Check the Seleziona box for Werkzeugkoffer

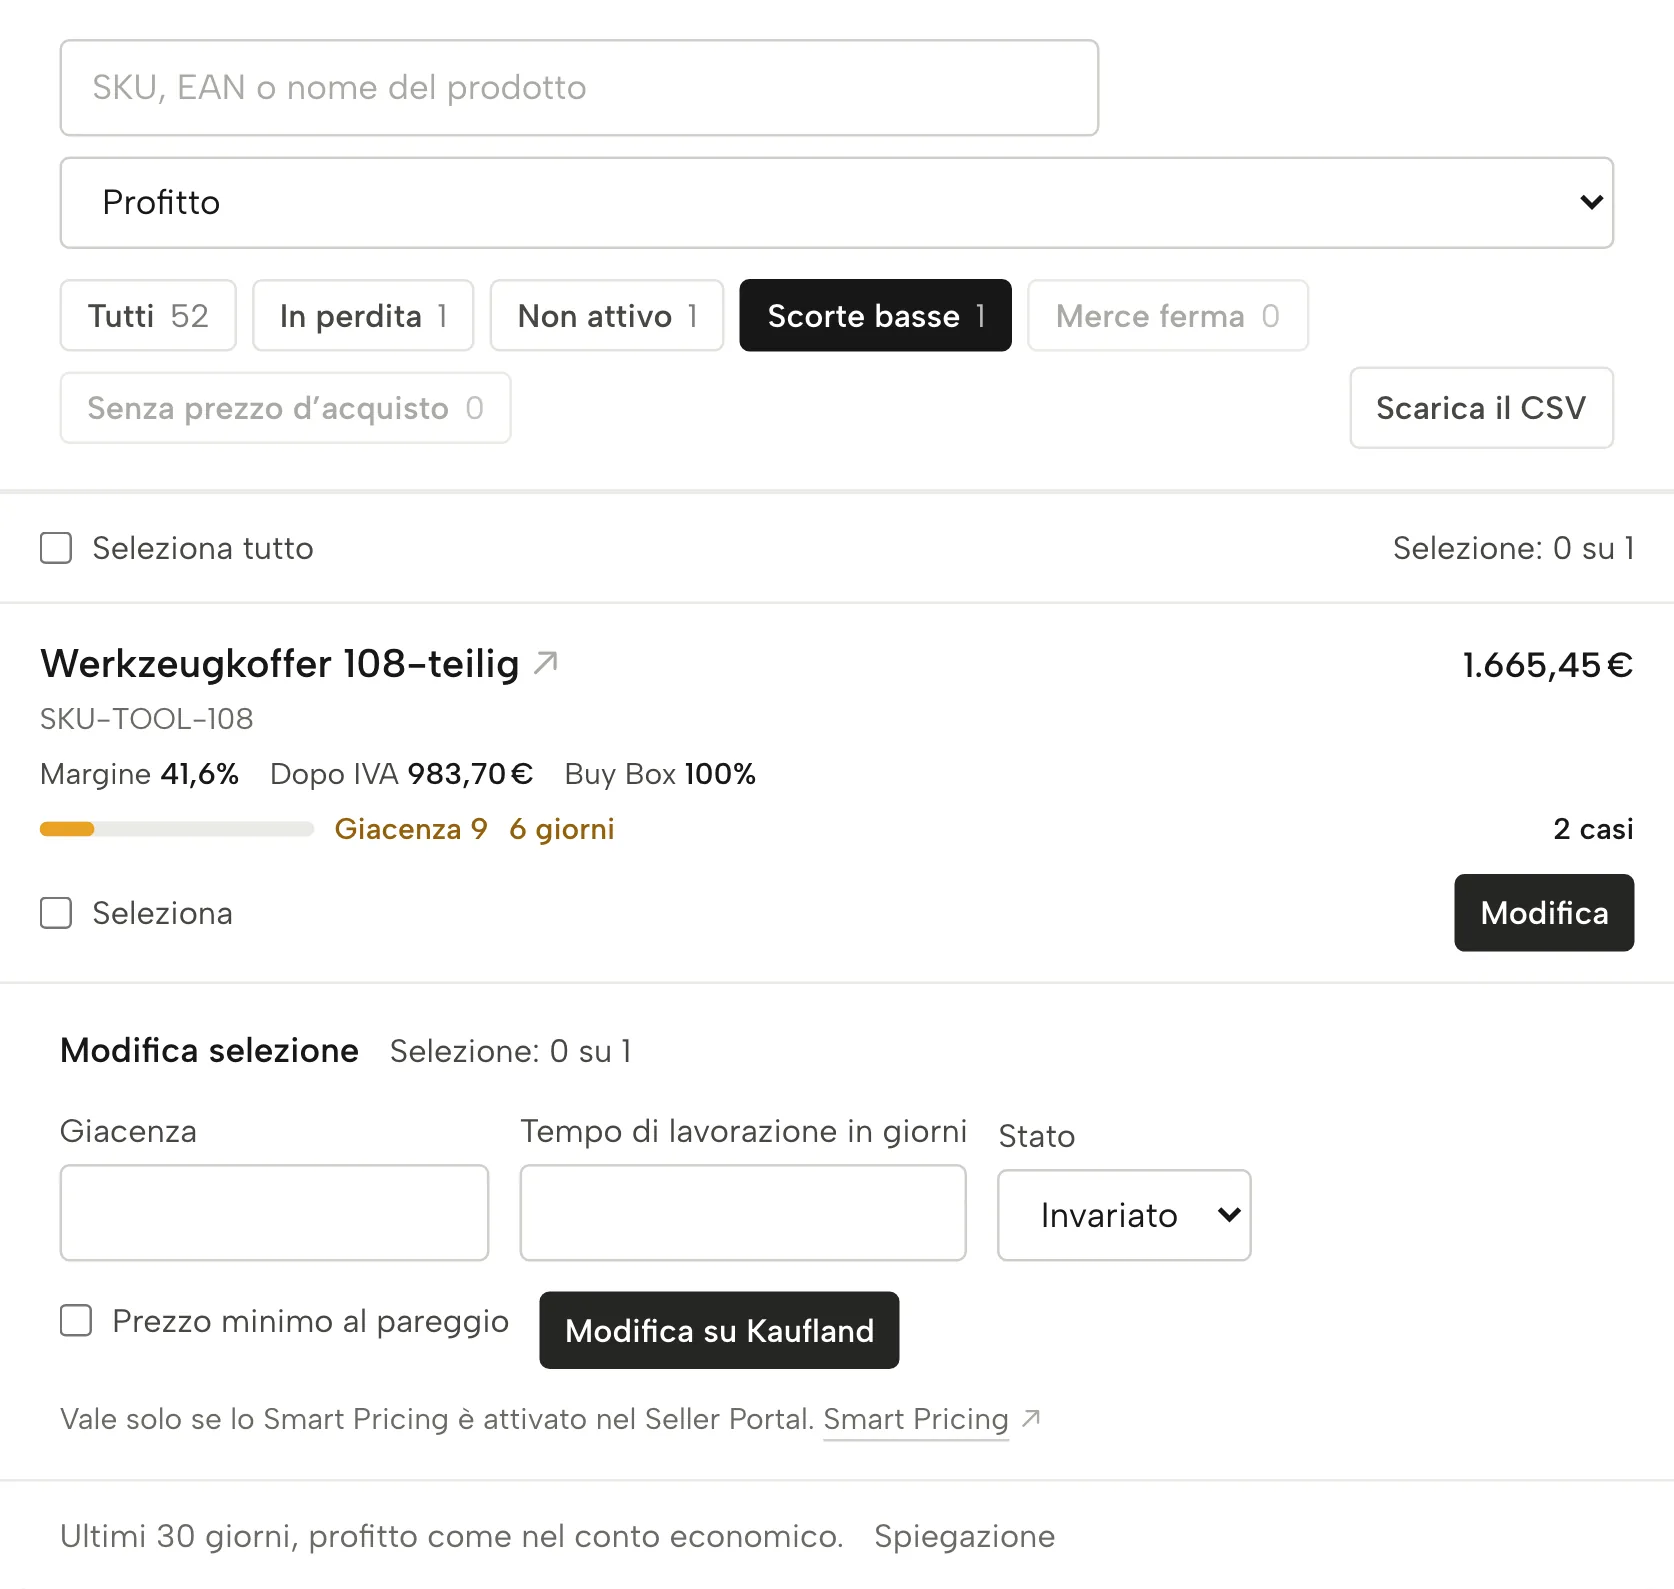[56, 913]
